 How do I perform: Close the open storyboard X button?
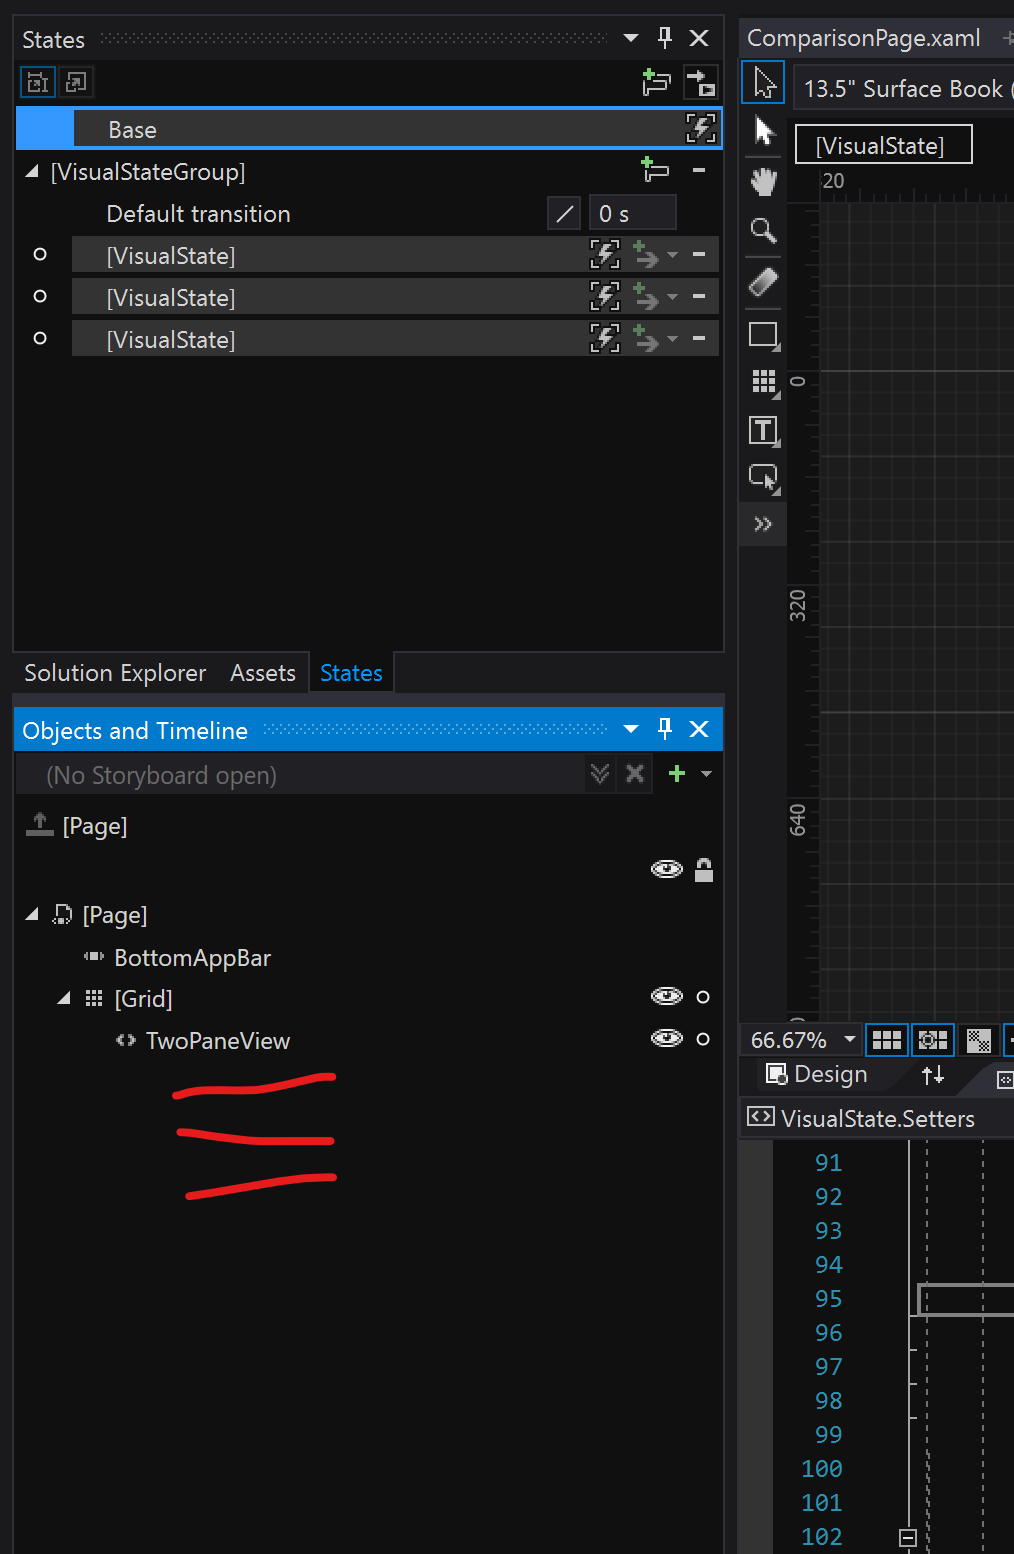click(x=635, y=773)
